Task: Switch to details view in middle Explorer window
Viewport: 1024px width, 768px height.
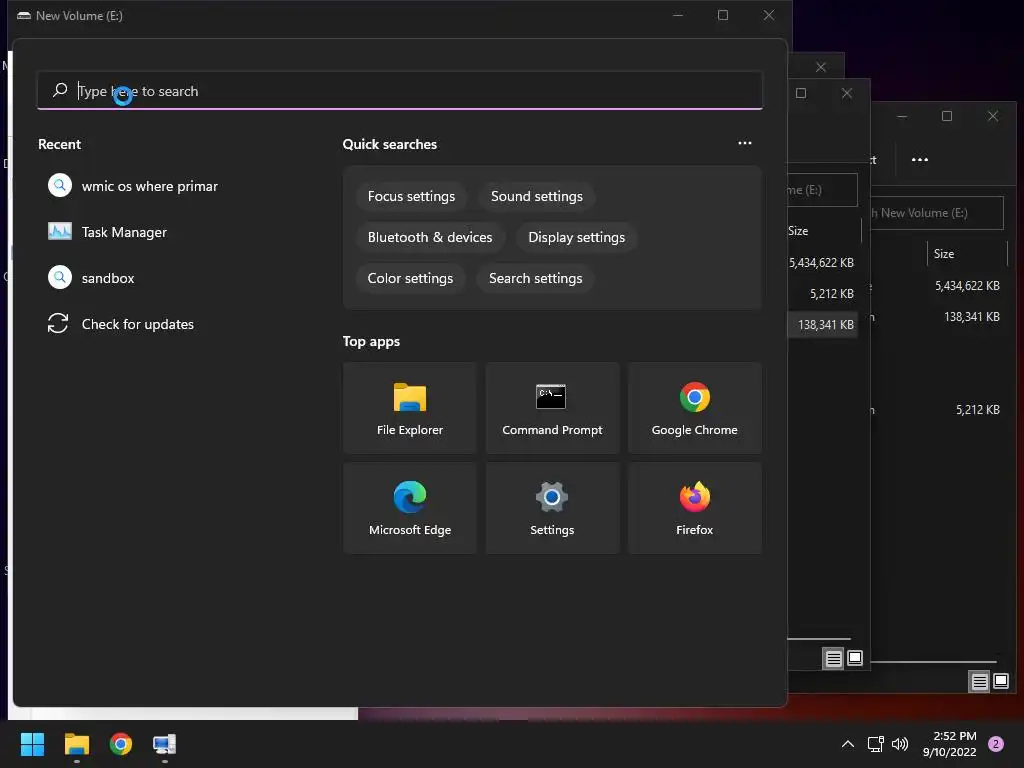Action: (833, 659)
